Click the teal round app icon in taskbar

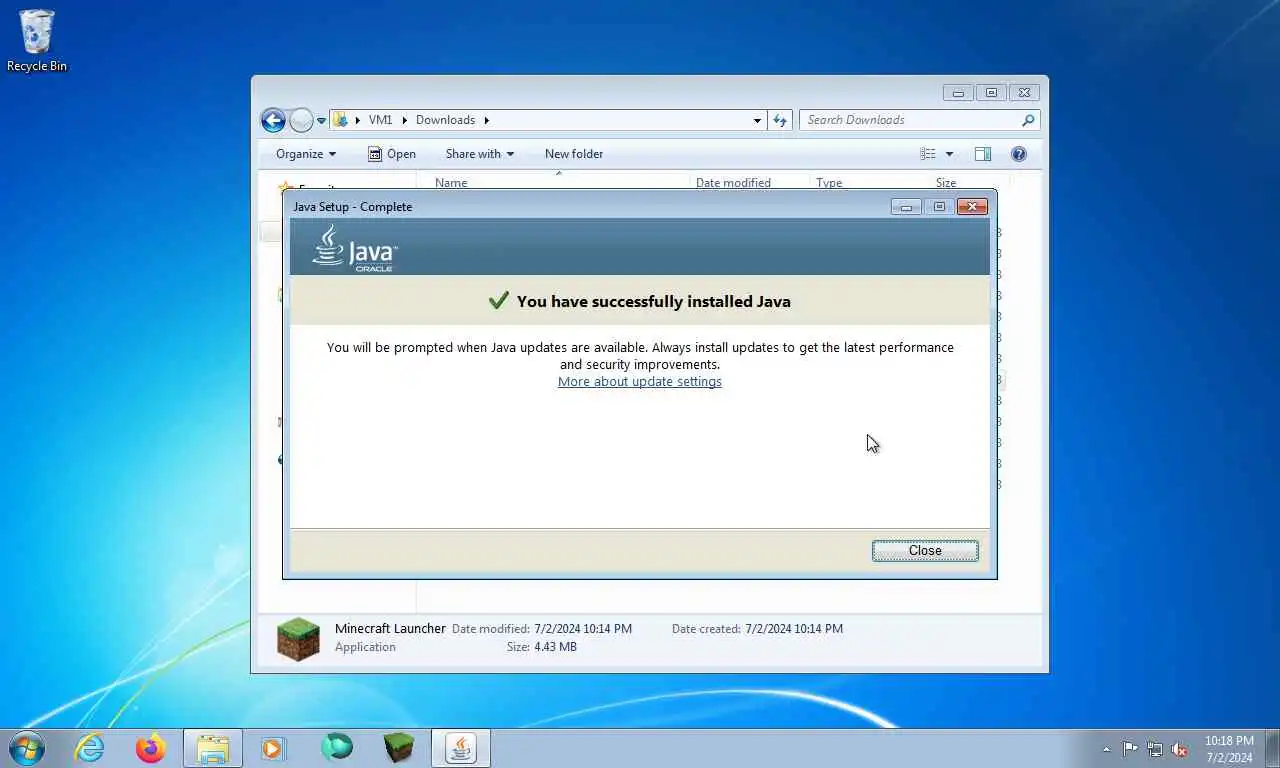336,748
